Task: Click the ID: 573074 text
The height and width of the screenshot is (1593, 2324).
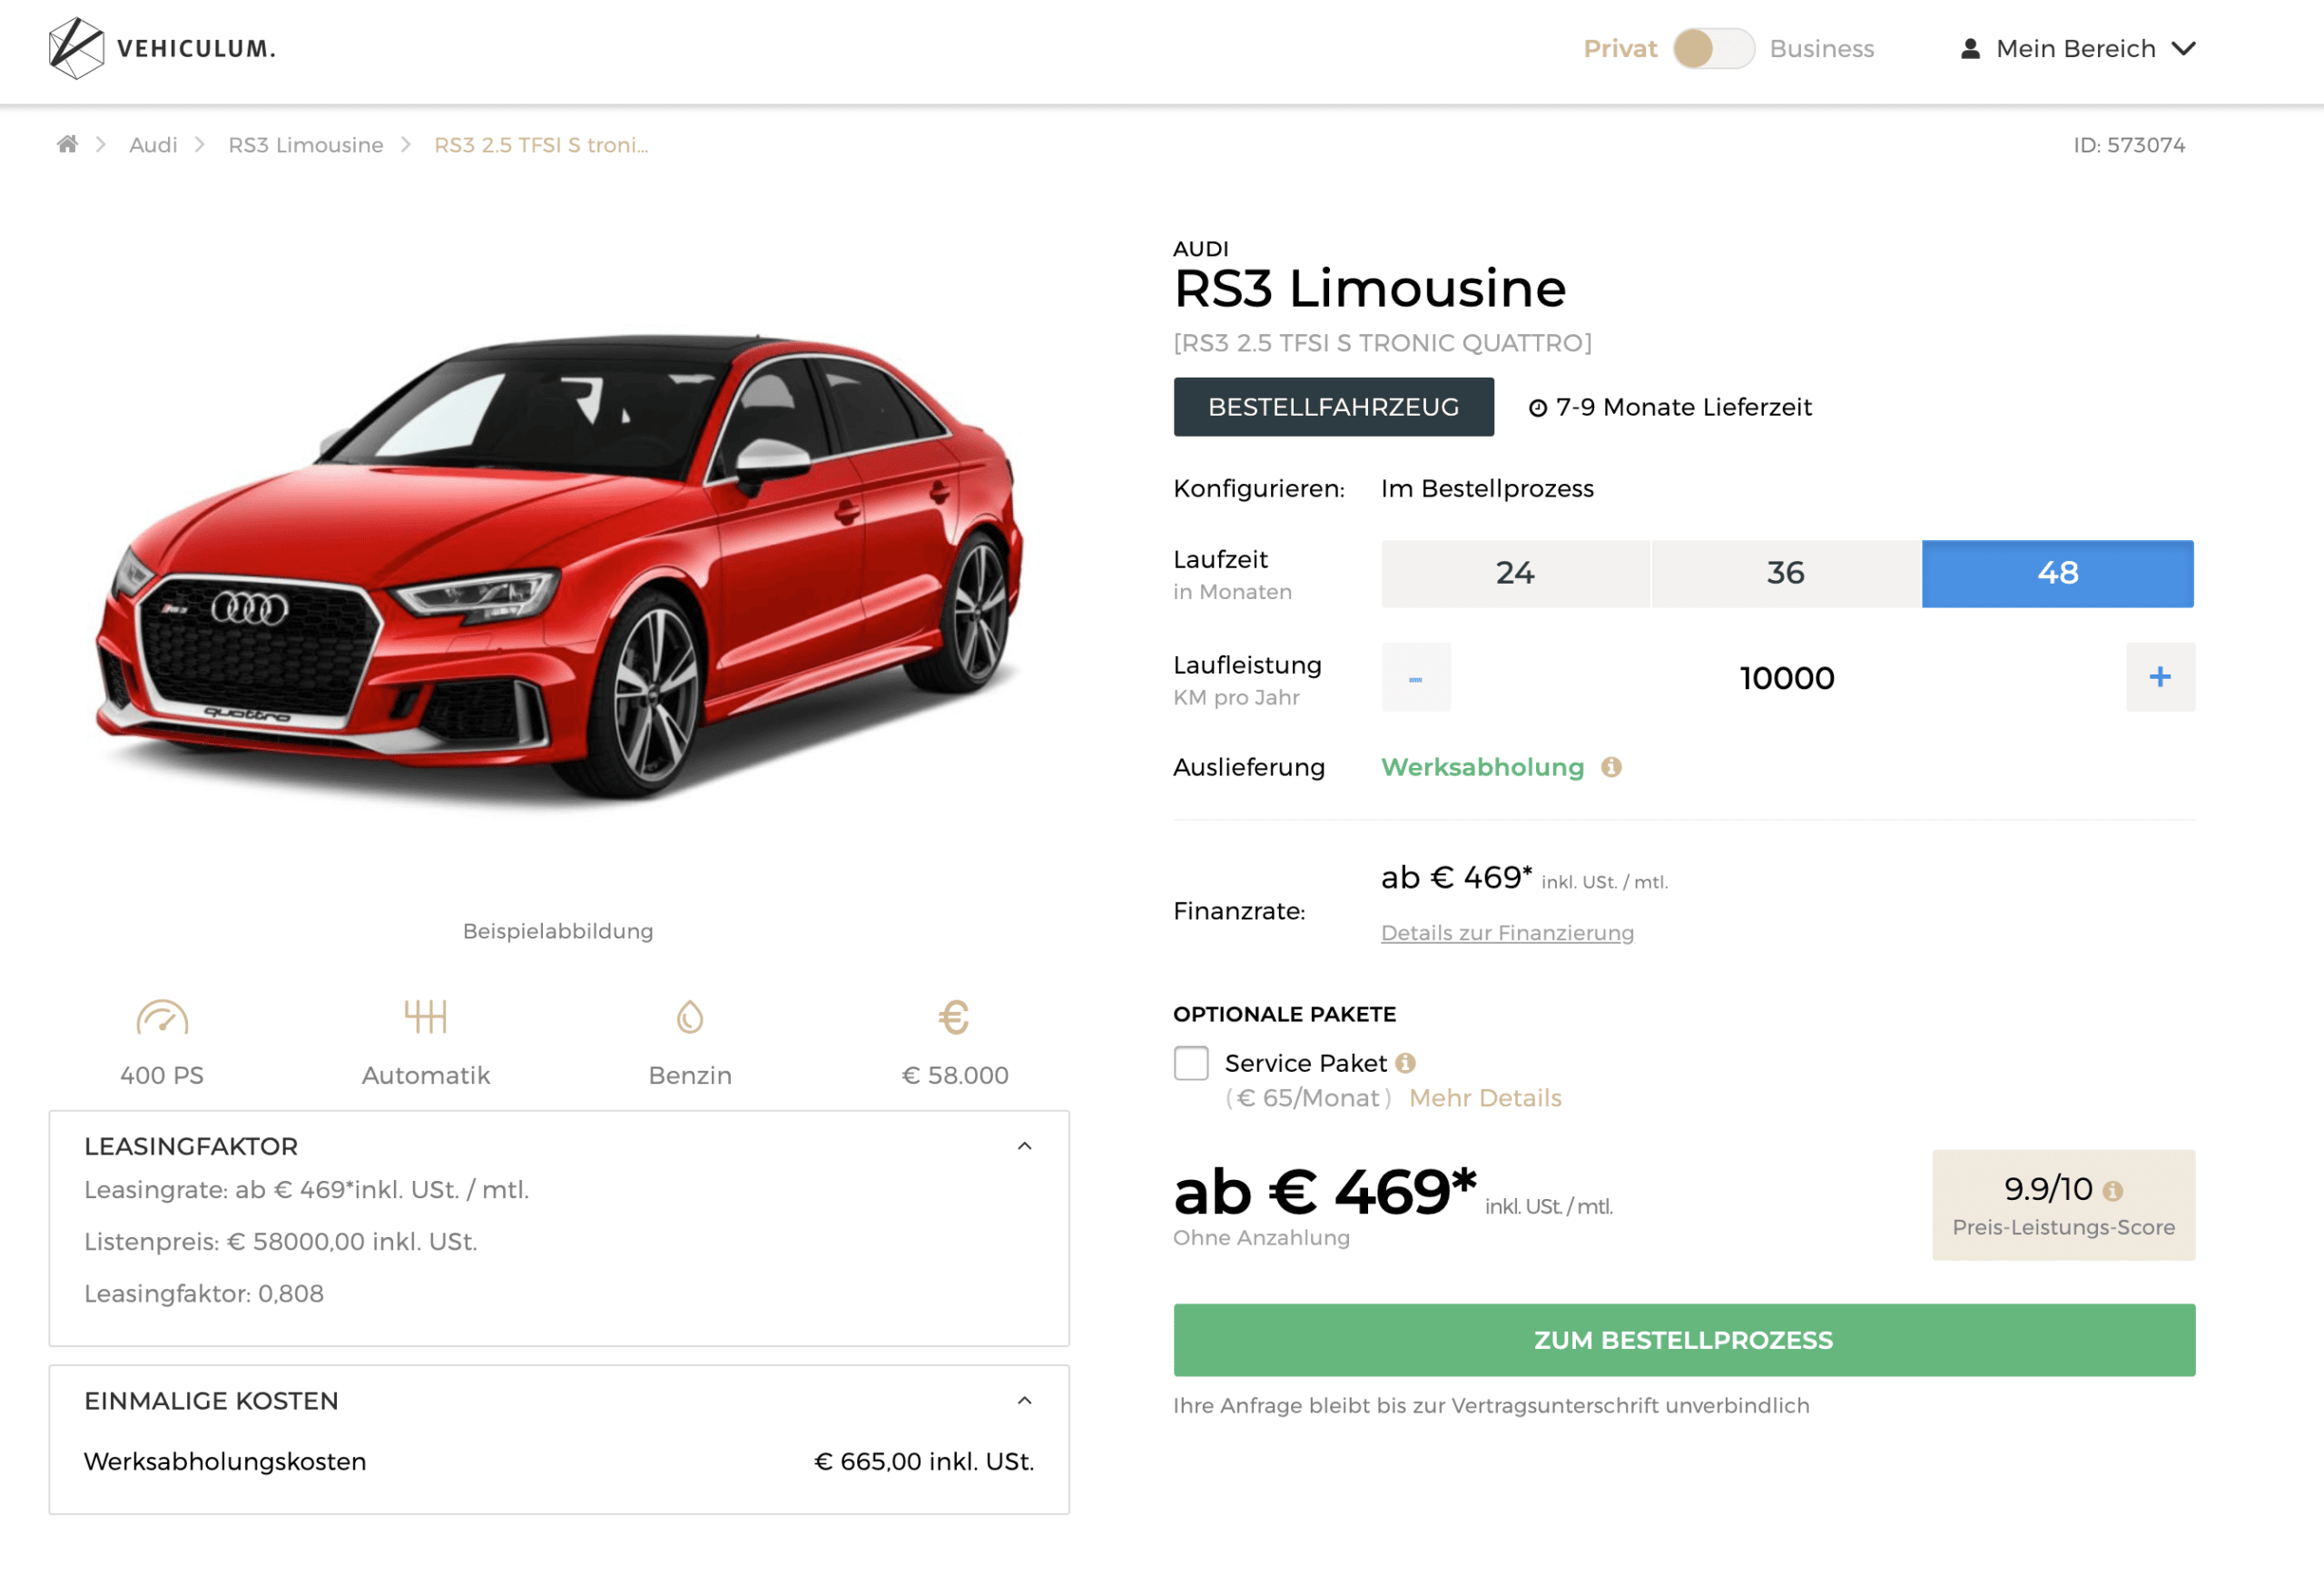Action: [x=2129, y=145]
